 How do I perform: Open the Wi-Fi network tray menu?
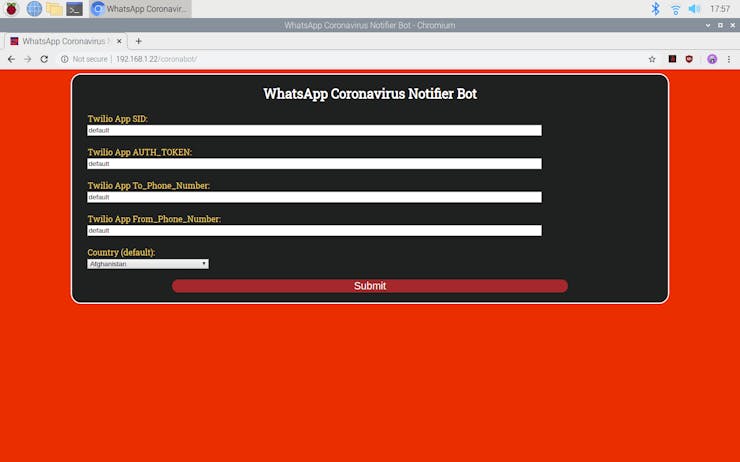(x=675, y=8)
